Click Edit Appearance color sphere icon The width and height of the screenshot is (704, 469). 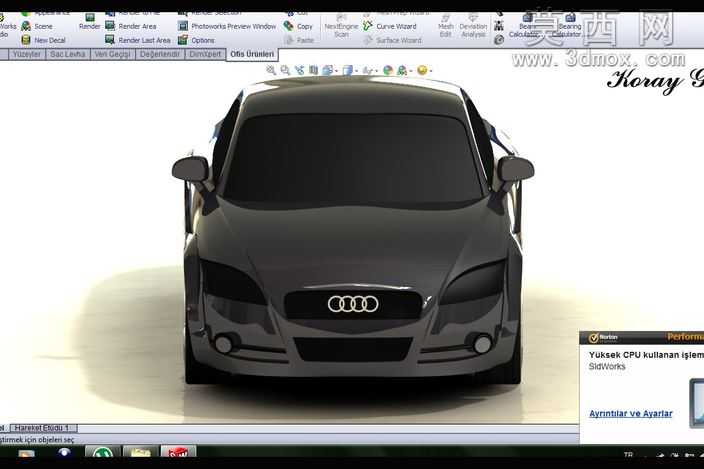click(x=388, y=70)
